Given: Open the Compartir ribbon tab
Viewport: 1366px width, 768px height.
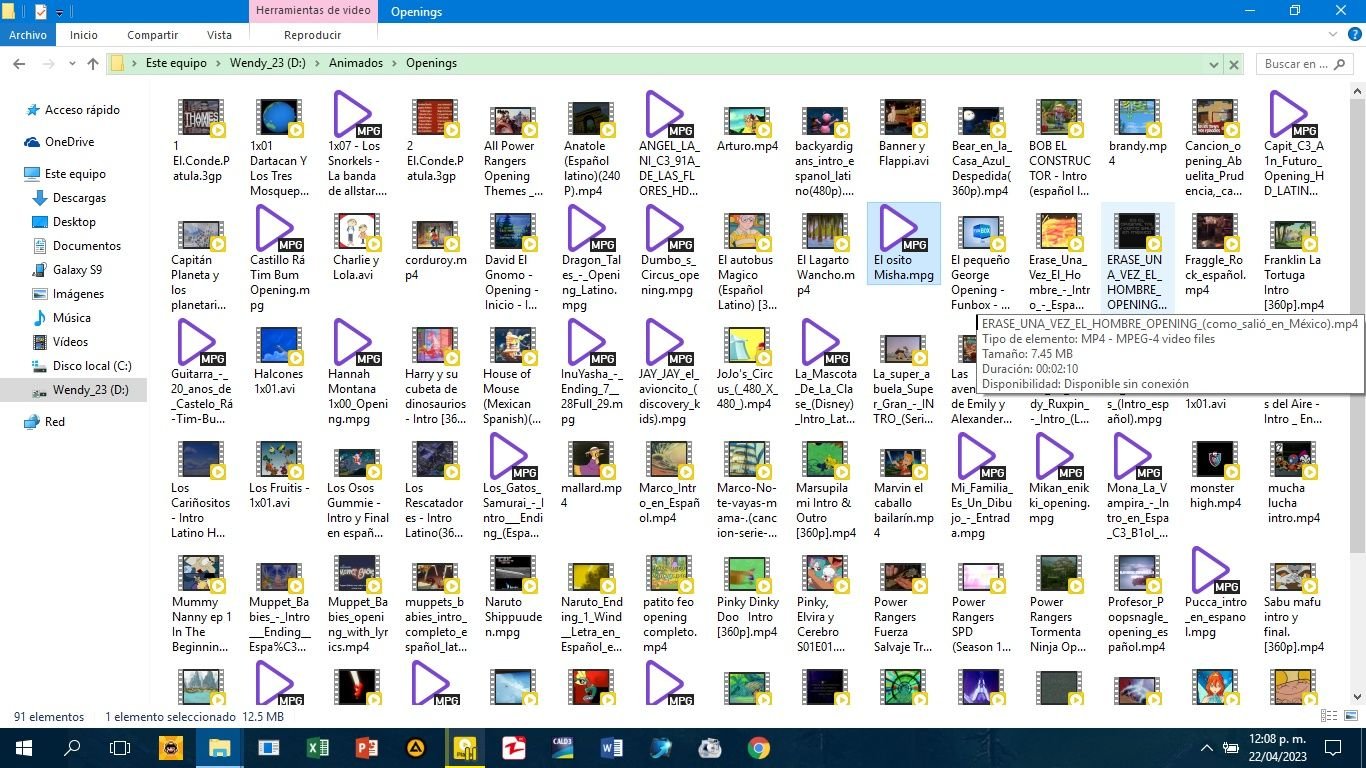Looking at the screenshot, I should 152,35.
